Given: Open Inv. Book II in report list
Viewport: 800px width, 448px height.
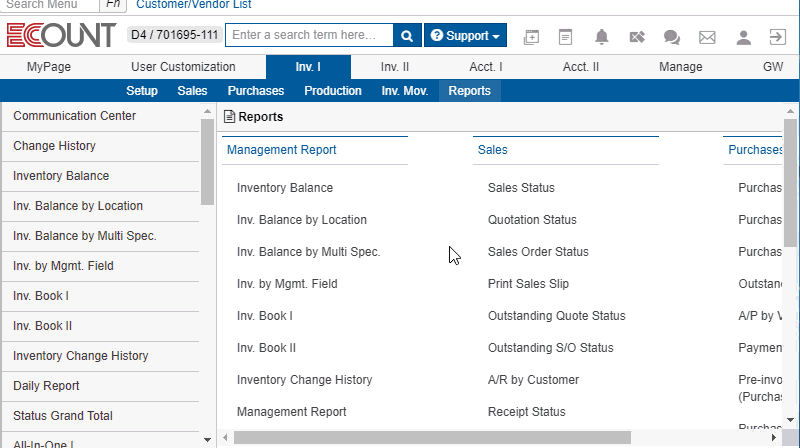Looking at the screenshot, I should 266,348.
